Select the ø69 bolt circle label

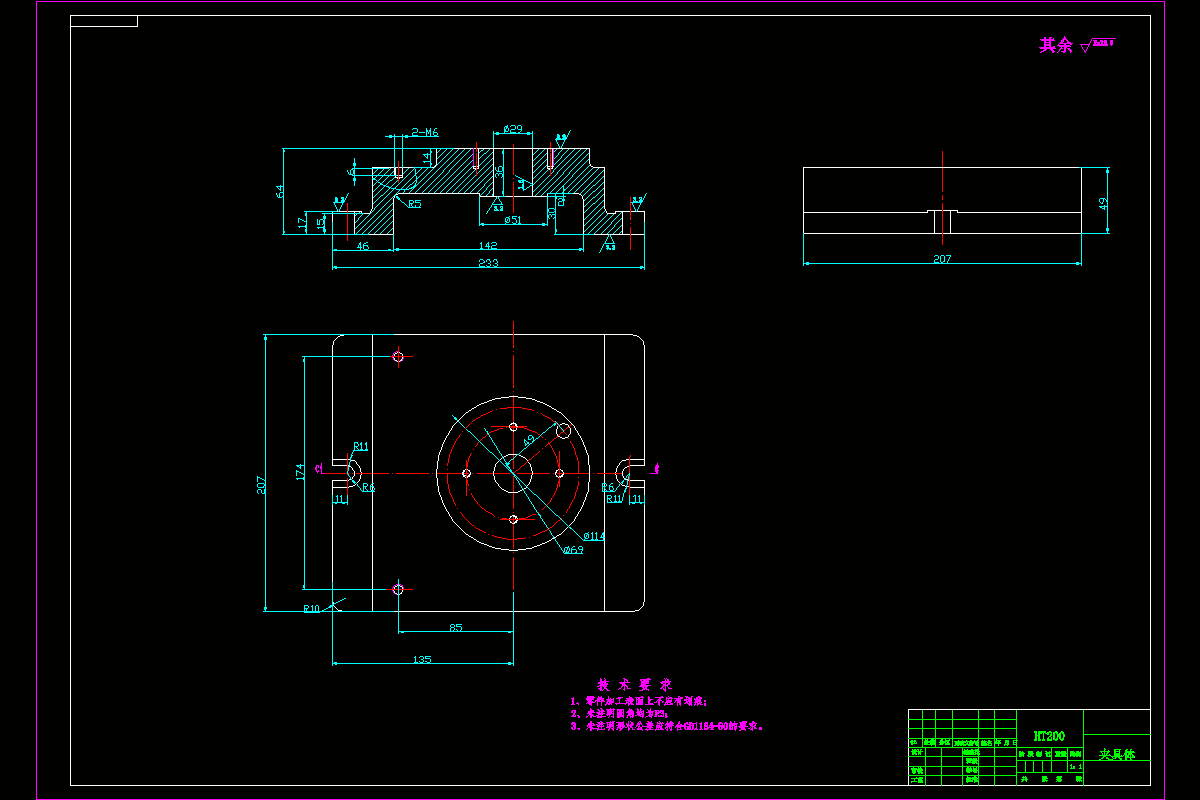coord(573,550)
